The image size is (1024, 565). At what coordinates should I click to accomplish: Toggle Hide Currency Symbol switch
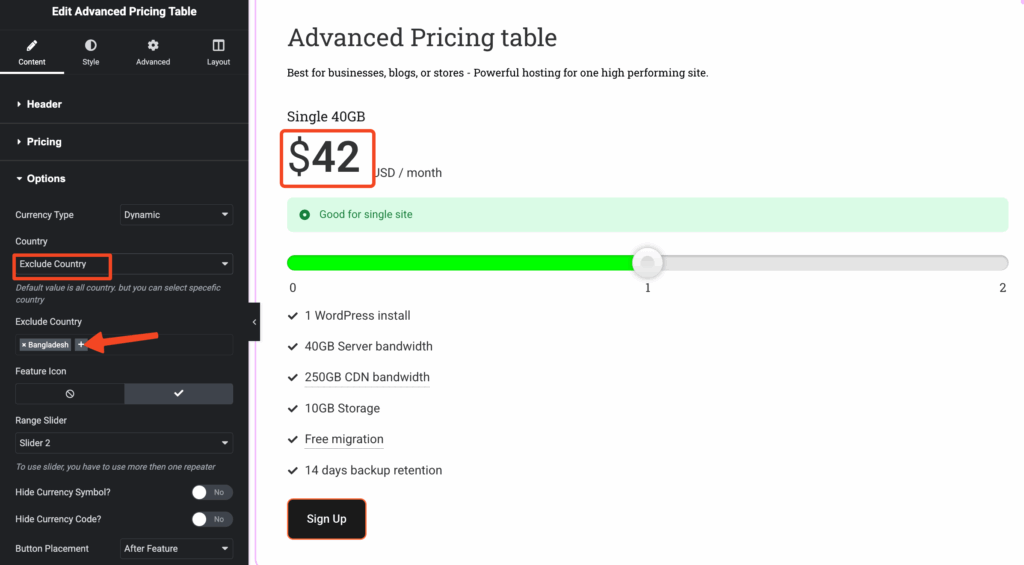[x=211, y=492]
